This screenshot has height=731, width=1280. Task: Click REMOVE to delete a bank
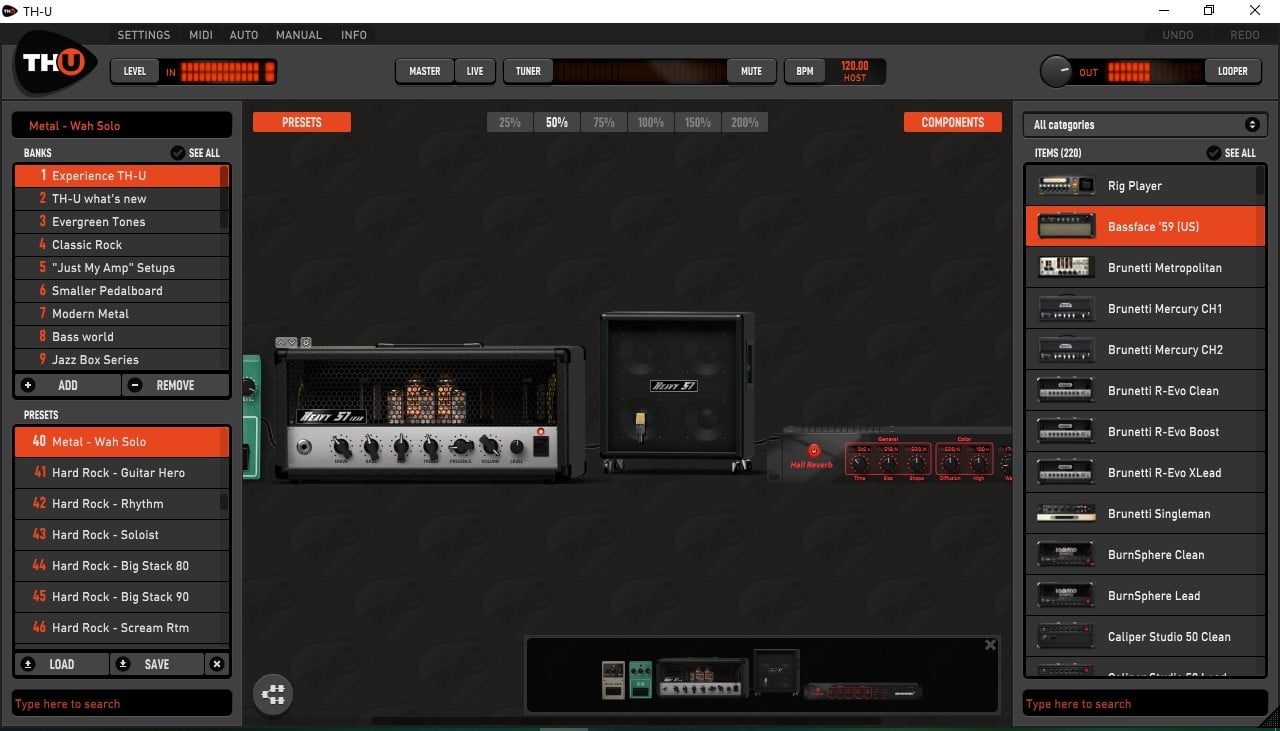point(176,385)
